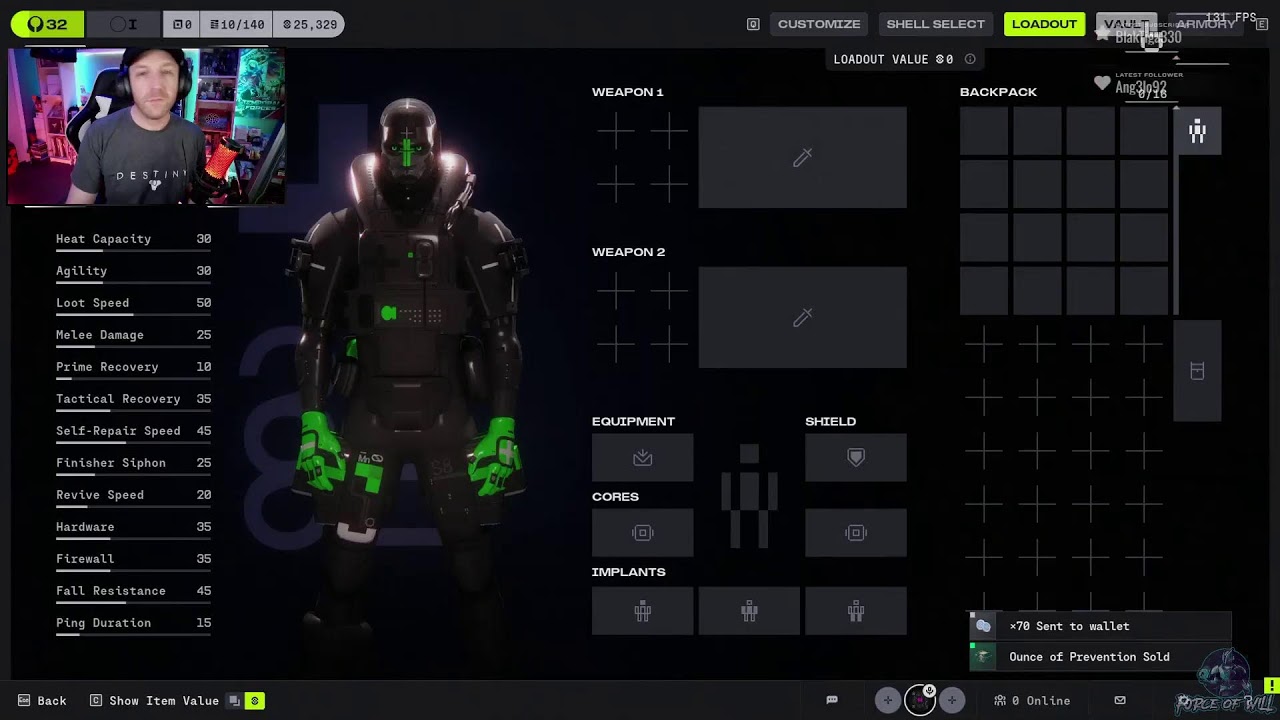Image resolution: width=1280 pixels, height=720 pixels.
Task: Open the mail envelope icon
Action: click(x=1120, y=700)
